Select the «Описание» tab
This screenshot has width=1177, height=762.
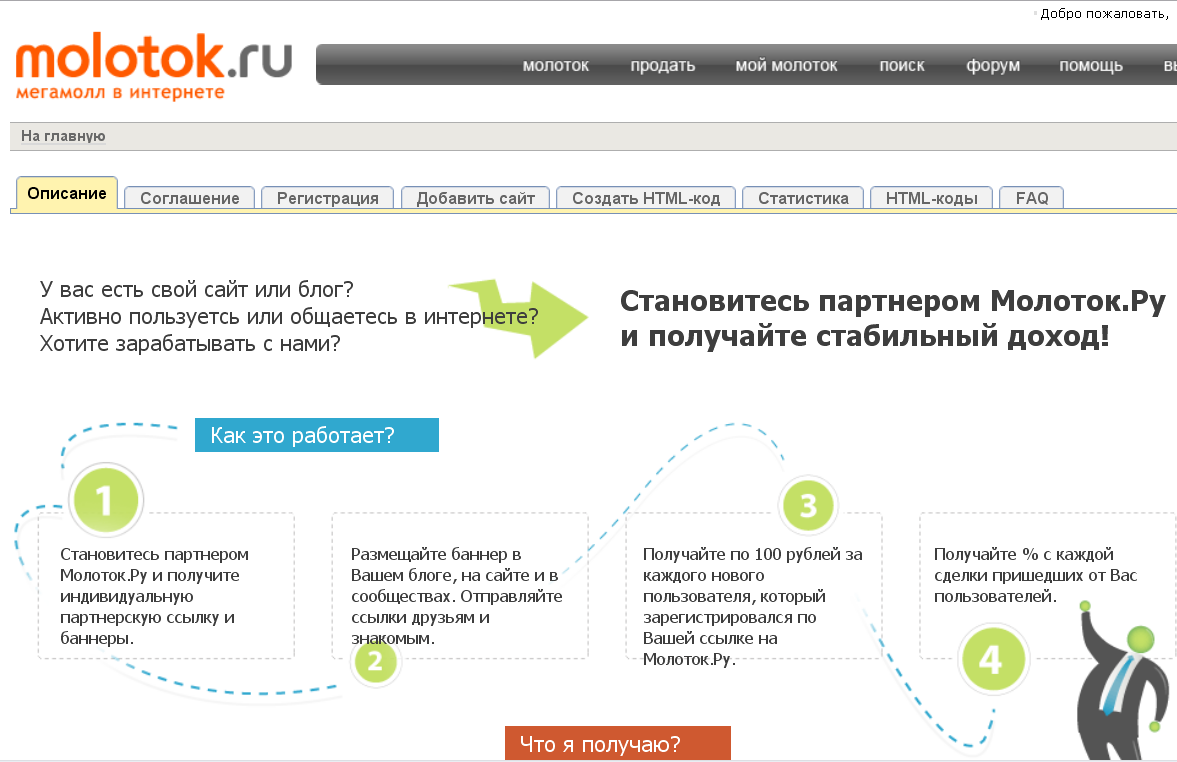click(x=67, y=193)
